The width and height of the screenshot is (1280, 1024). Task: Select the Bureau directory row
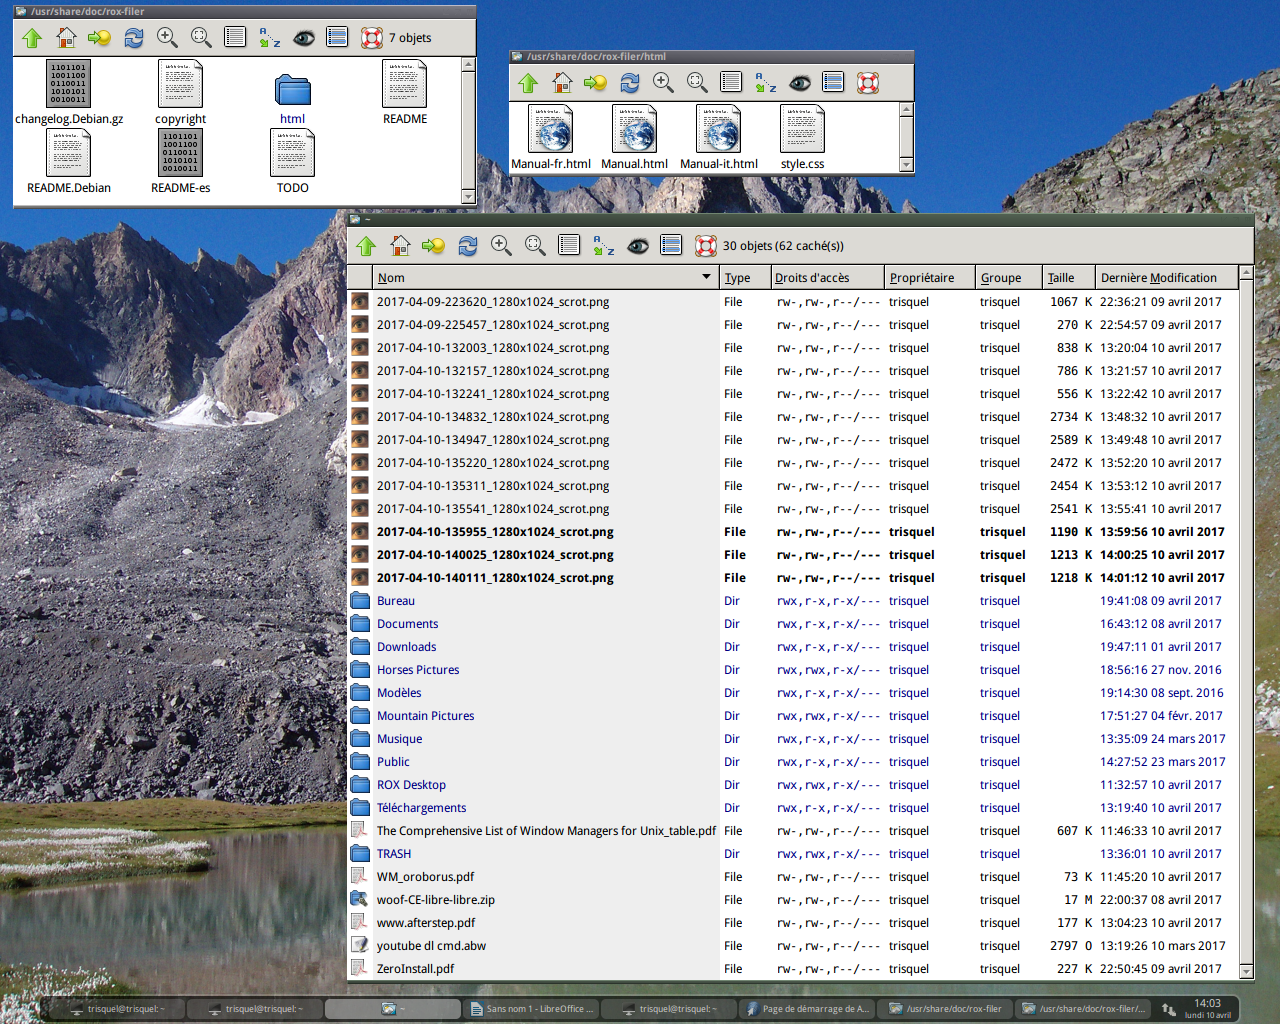point(395,601)
